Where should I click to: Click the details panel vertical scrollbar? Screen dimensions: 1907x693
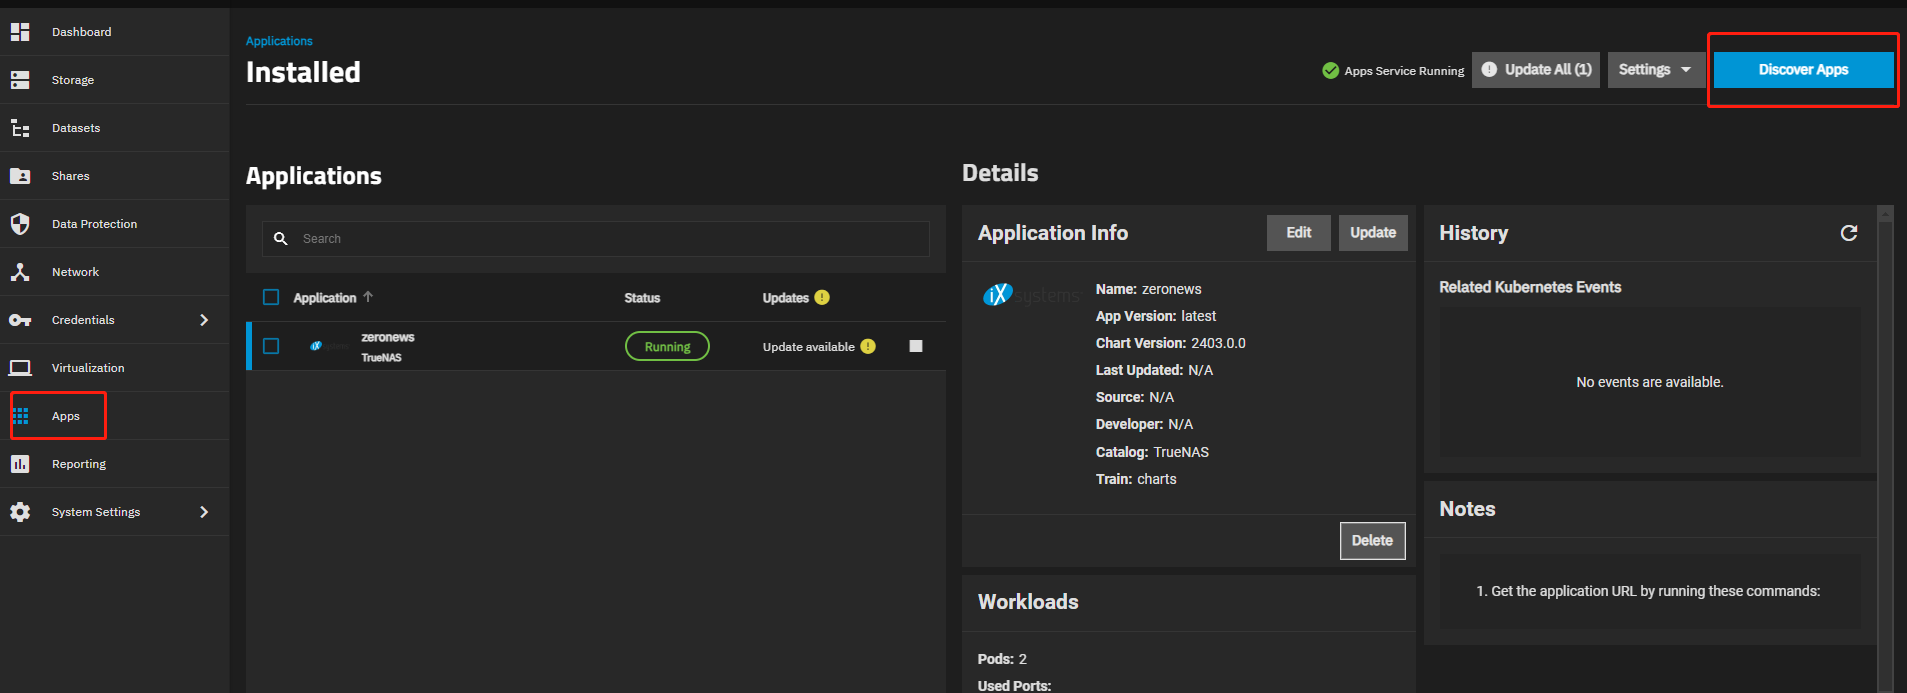coord(1886,449)
